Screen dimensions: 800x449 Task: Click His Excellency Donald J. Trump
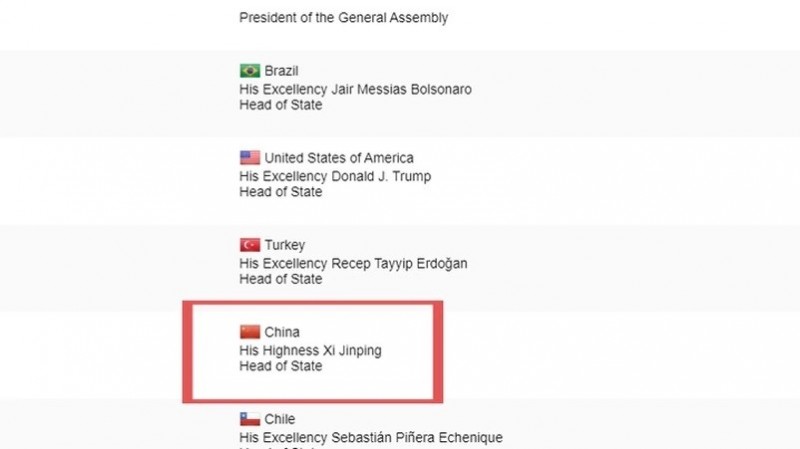pos(335,176)
